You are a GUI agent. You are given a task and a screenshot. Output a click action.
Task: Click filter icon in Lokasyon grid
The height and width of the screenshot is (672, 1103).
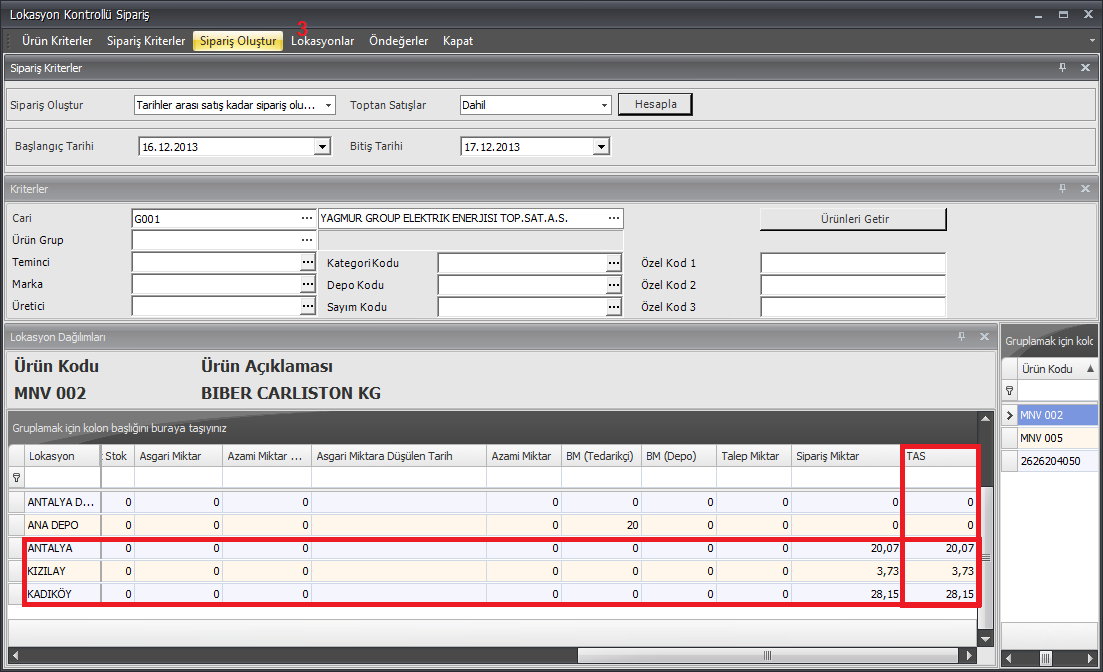16,478
